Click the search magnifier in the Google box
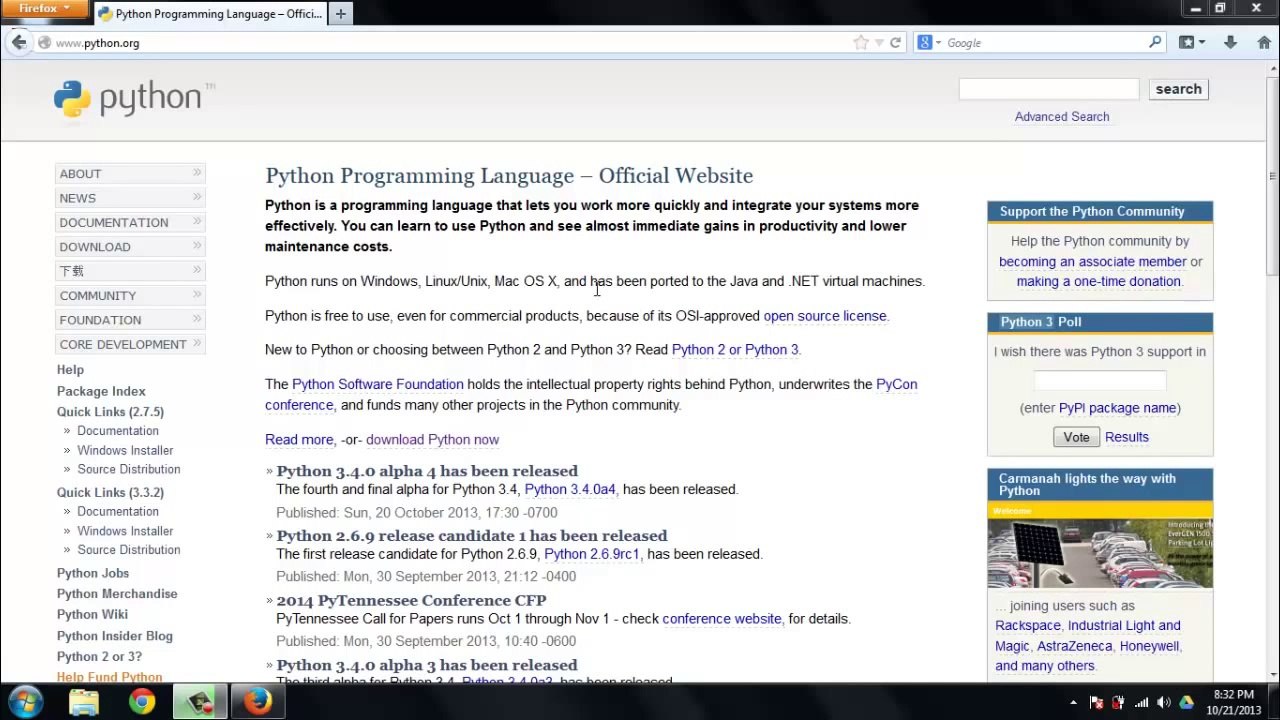This screenshot has width=1280, height=720. coord(1155,42)
